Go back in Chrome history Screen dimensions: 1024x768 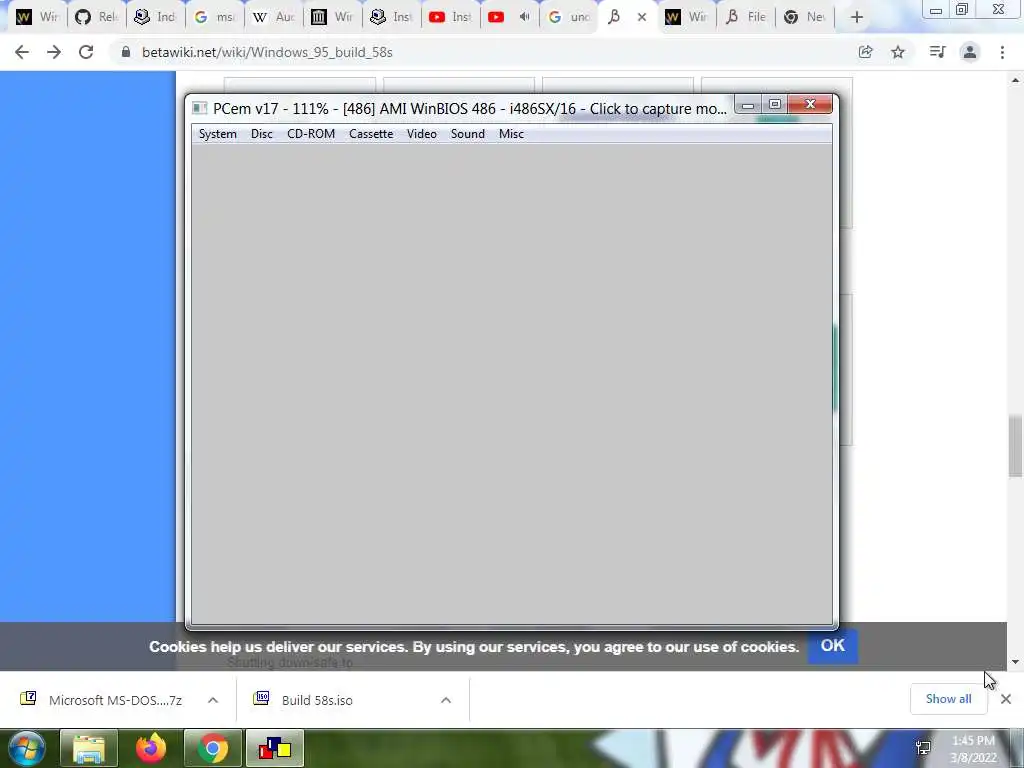[22, 52]
